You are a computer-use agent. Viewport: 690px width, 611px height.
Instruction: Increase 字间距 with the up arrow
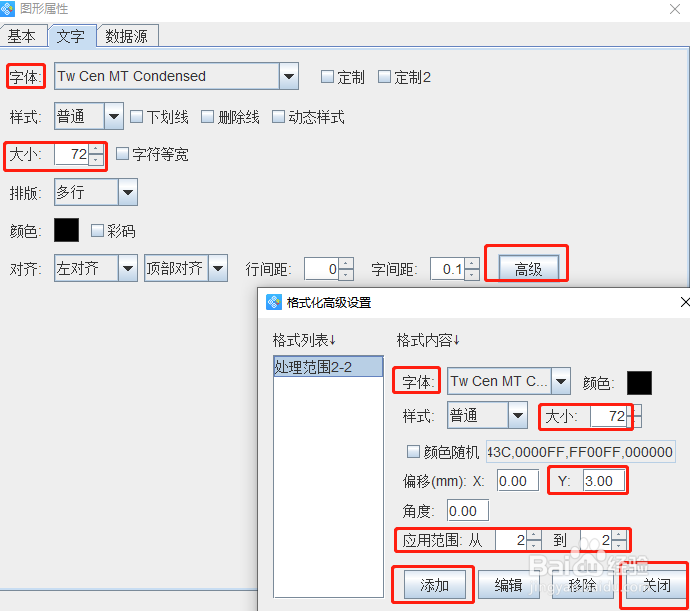(472, 263)
